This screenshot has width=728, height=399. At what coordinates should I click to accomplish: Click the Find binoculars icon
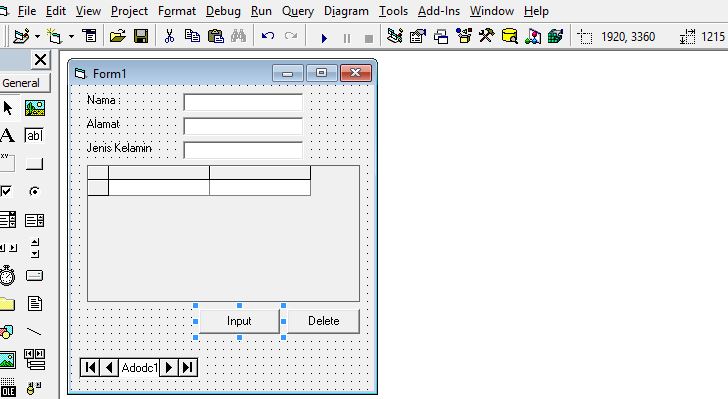point(238,36)
